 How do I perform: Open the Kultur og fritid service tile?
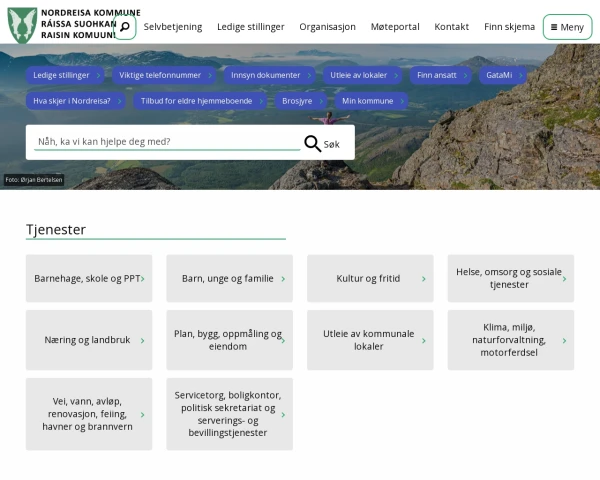tap(370, 279)
